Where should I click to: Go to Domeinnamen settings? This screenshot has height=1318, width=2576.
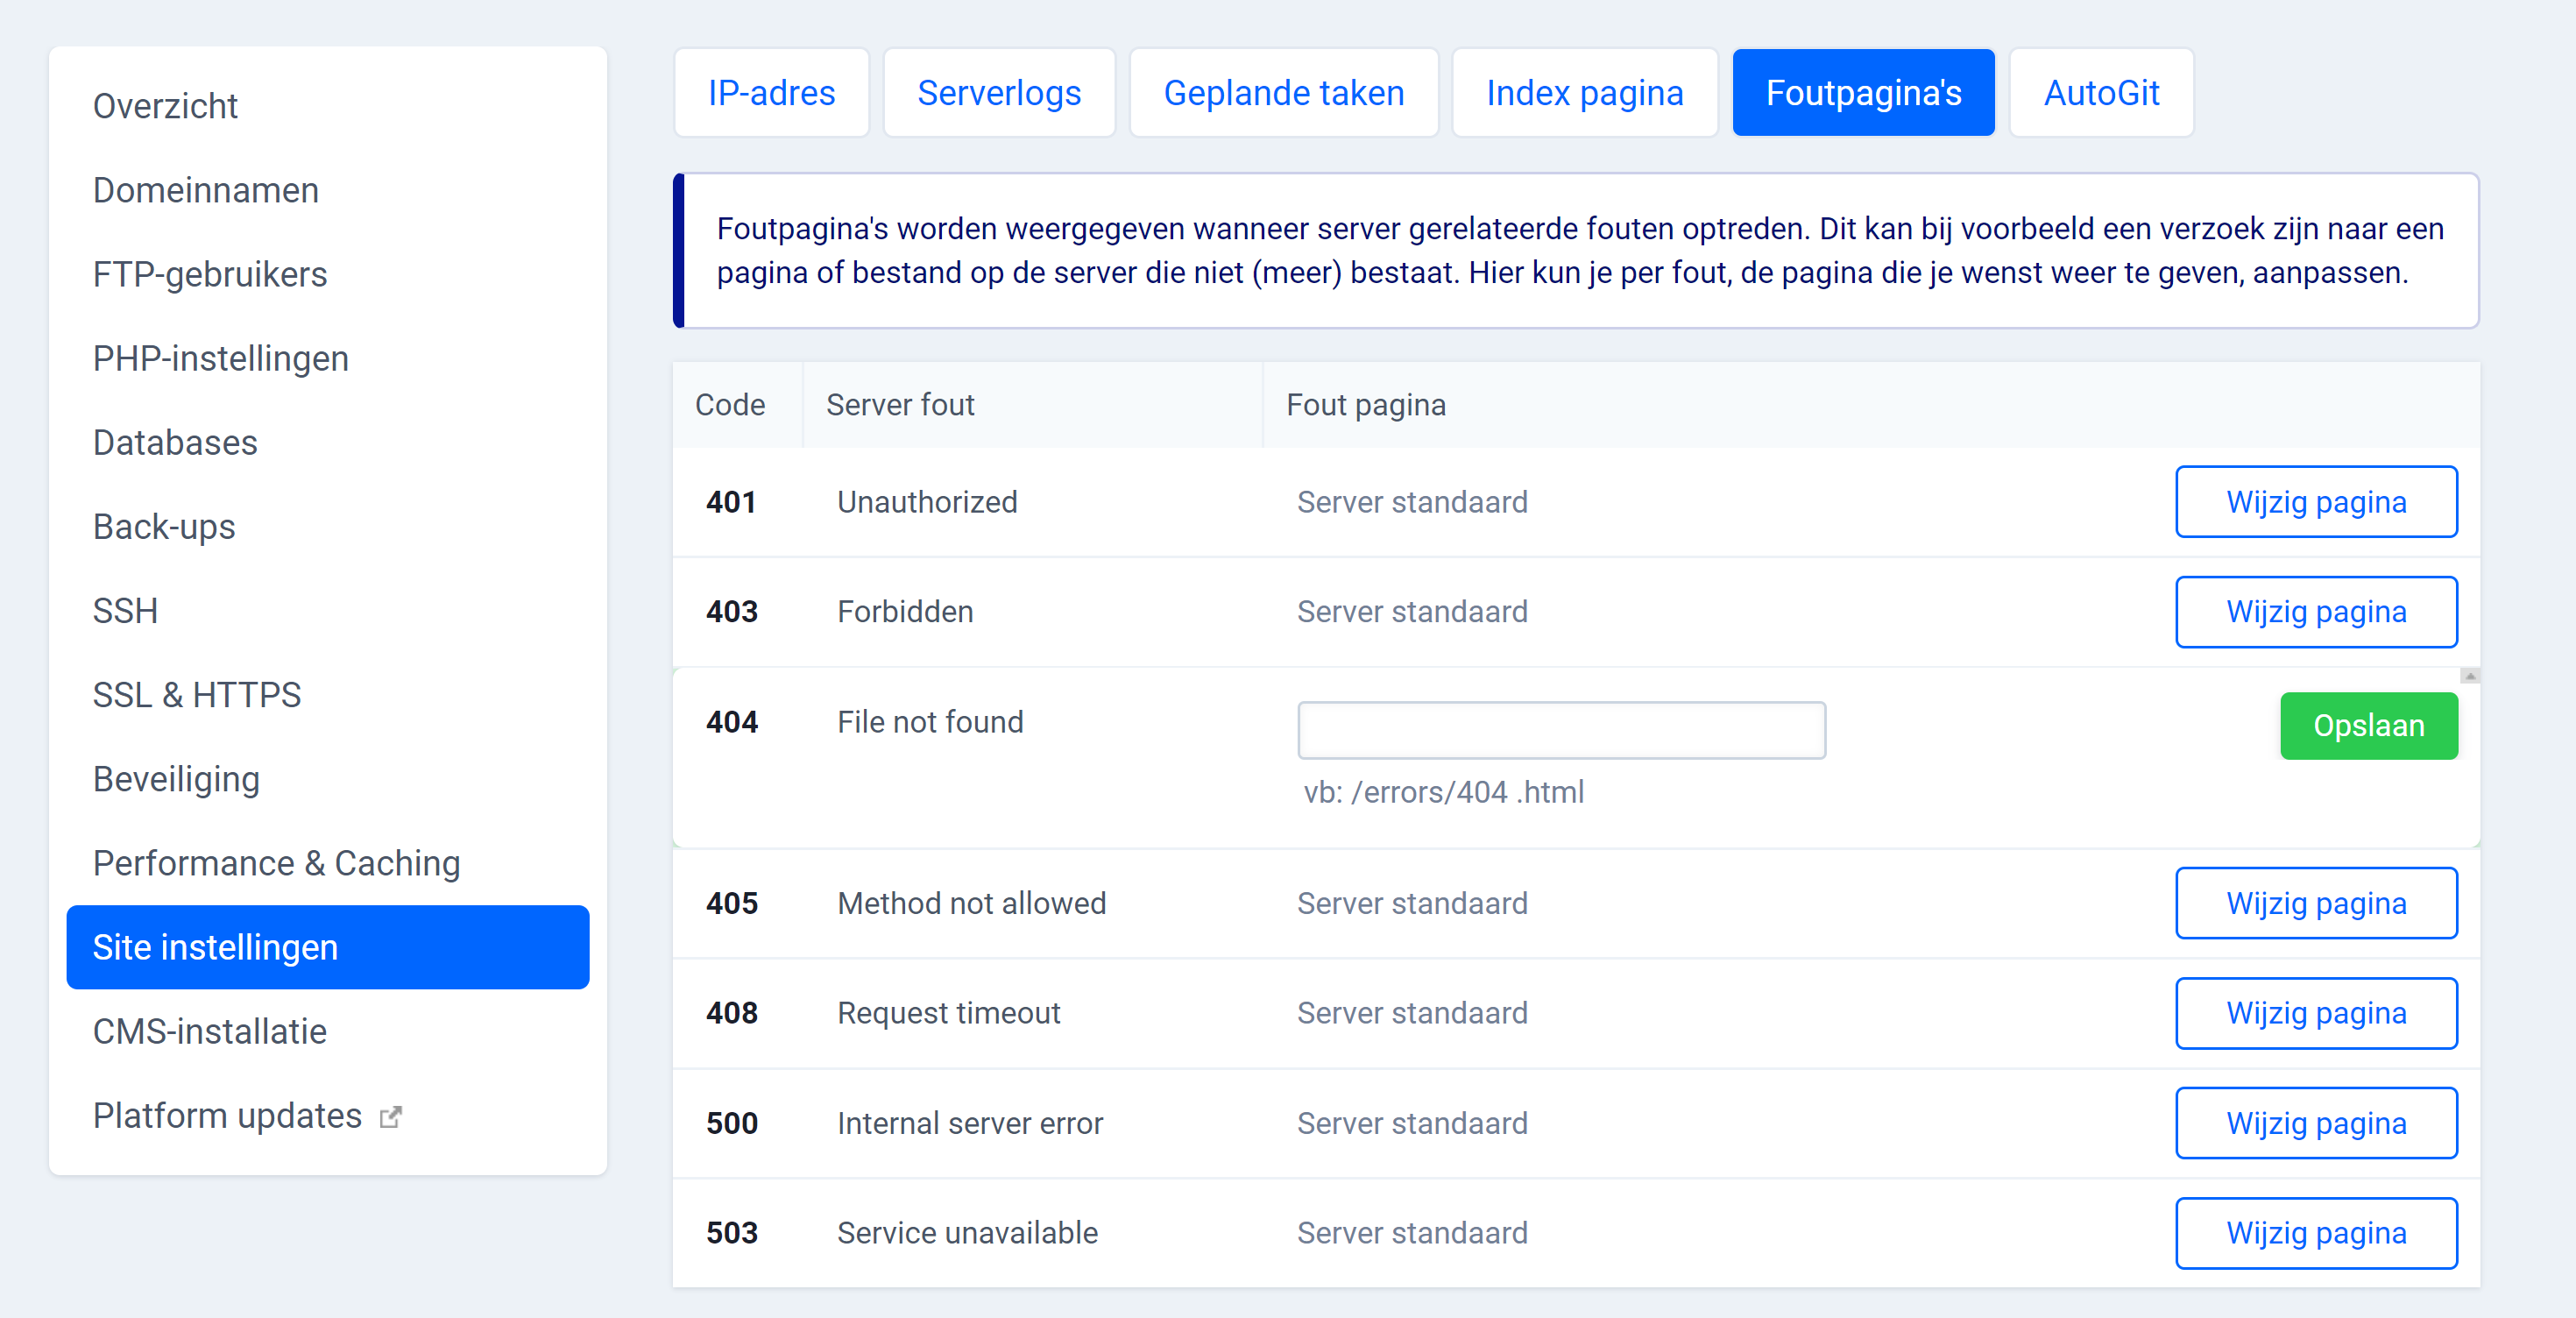click(205, 190)
